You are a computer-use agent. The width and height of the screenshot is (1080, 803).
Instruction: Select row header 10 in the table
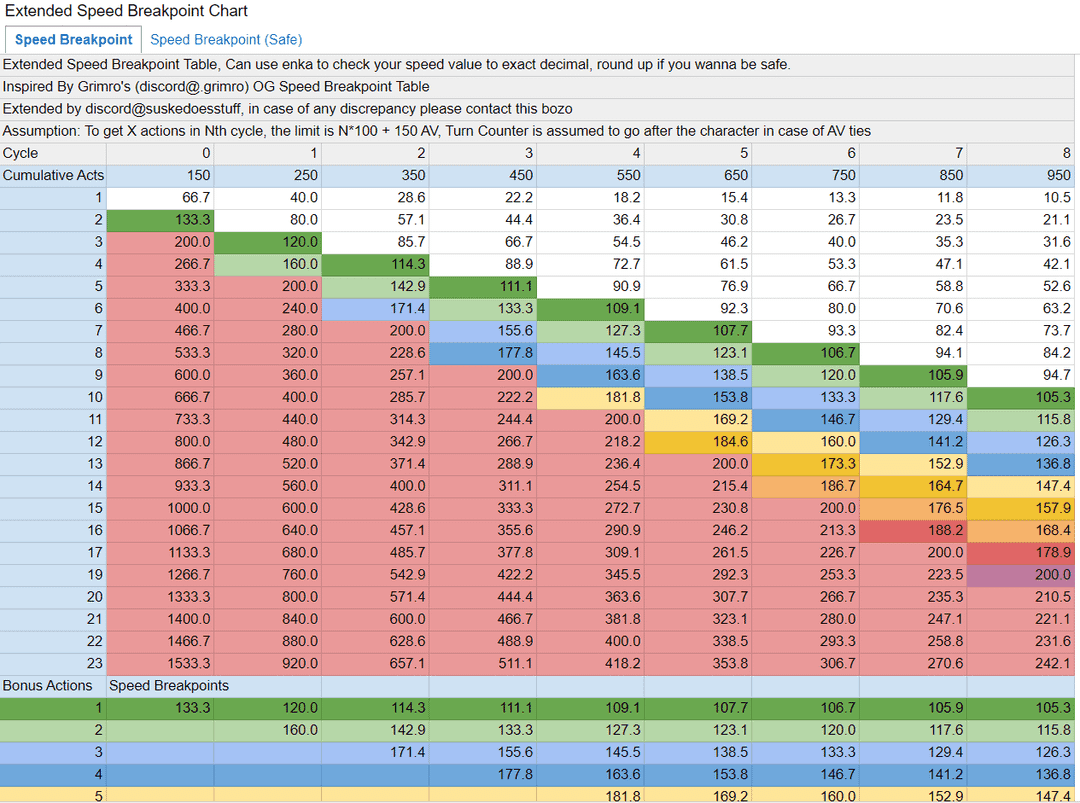[x=90, y=397]
